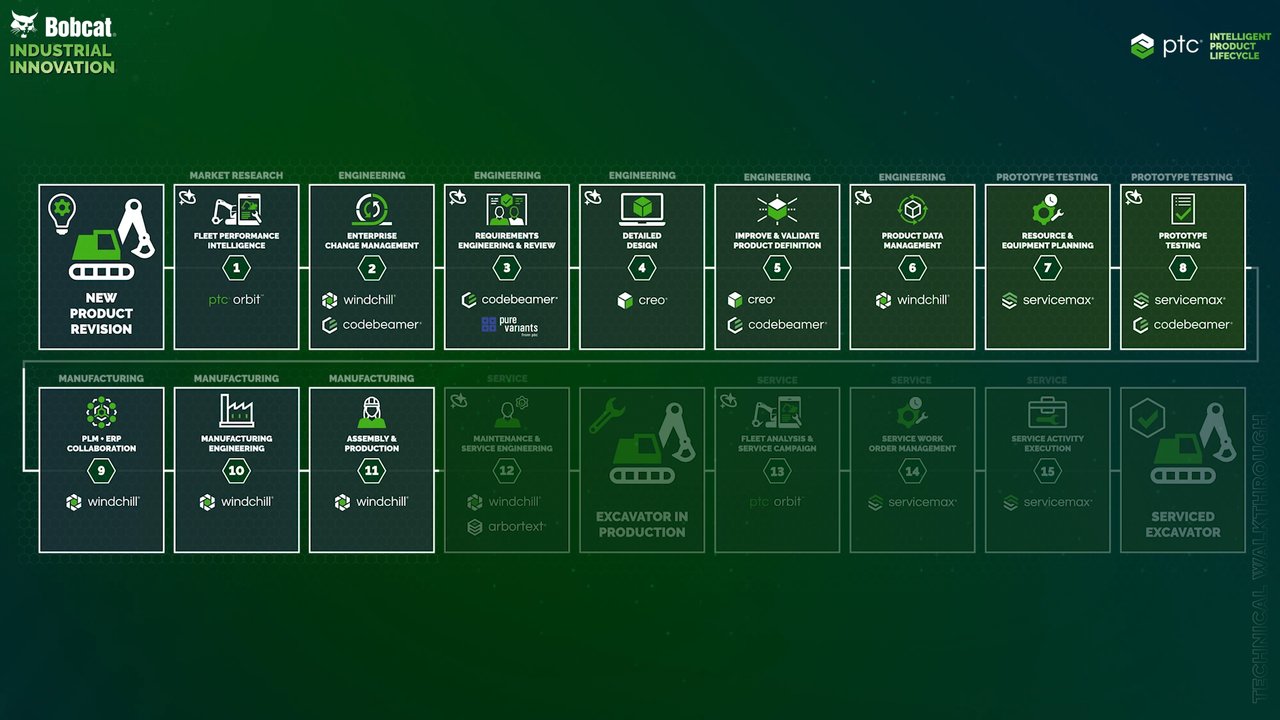Select the Resource & Equipment Planning icon
The width and height of the screenshot is (1280, 720).
(x=1047, y=209)
